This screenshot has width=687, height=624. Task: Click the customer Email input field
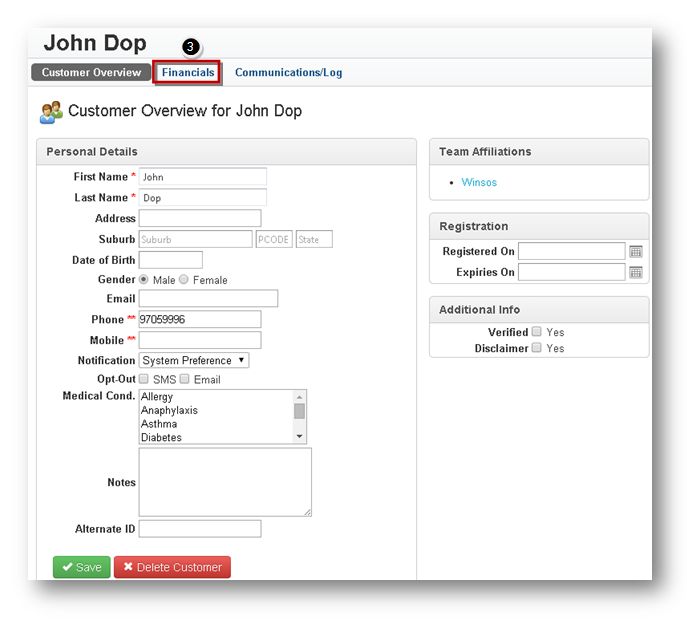208,298
